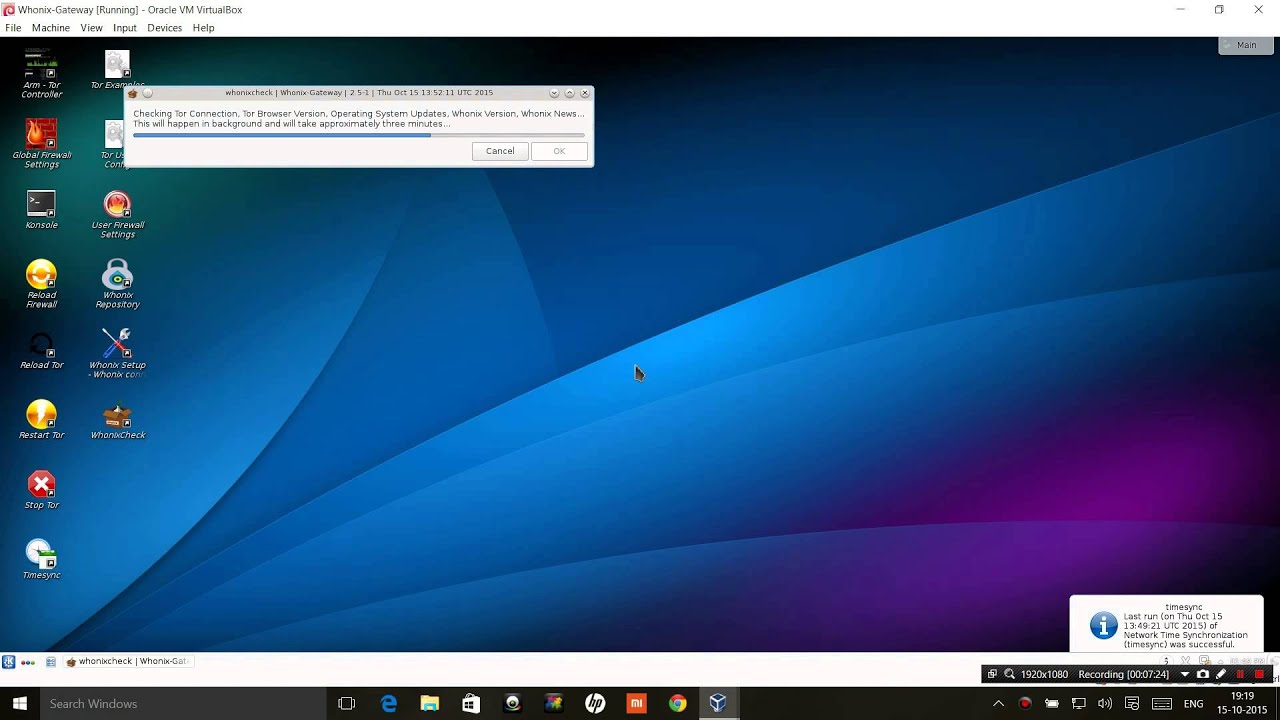This screenshot has width=1280, height=720.
Task: Open Tor Examples desktop shortcut
Action: (117, 70)
